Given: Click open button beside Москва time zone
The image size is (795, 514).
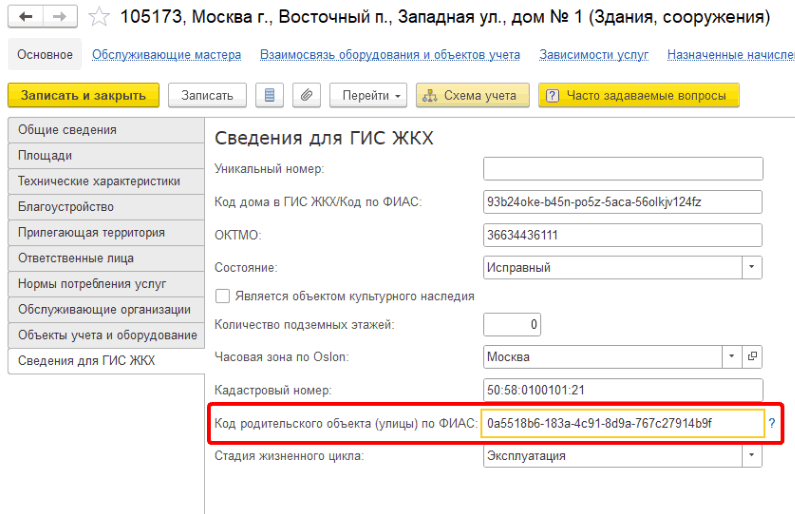Looking at the screenshot, I should click(x=753, y=357).
